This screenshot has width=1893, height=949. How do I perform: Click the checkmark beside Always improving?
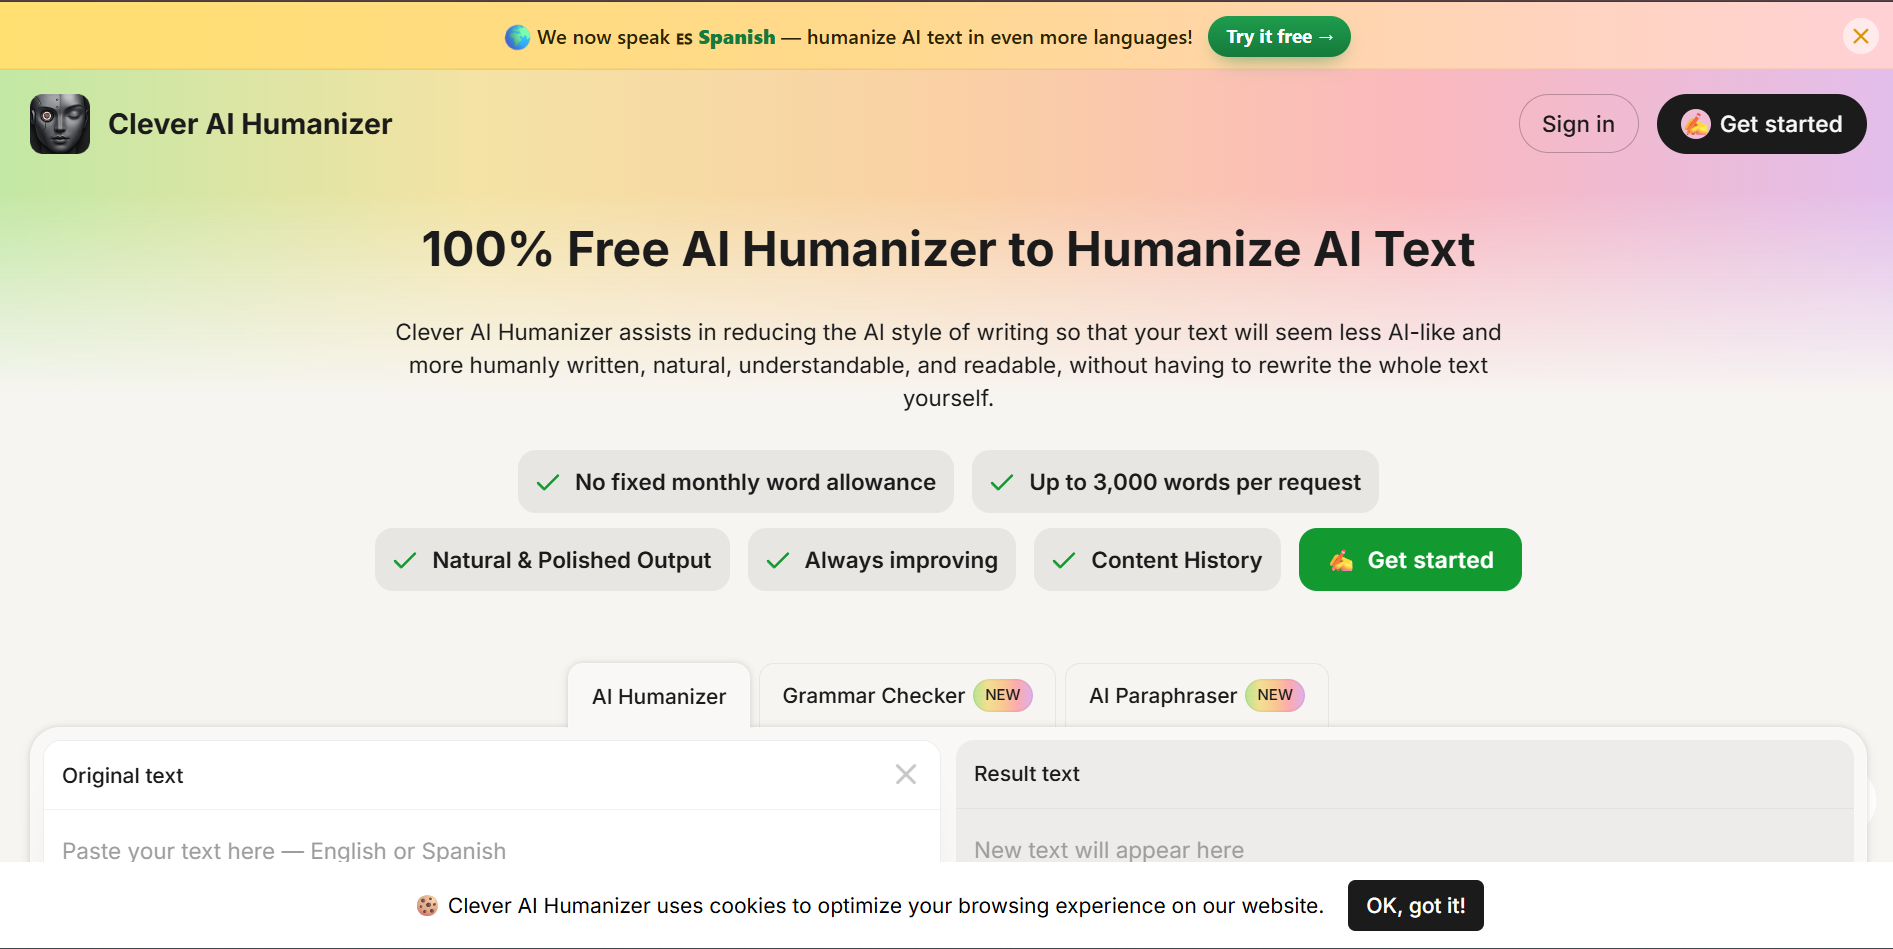pyautogui.click(x=778, y=561)
